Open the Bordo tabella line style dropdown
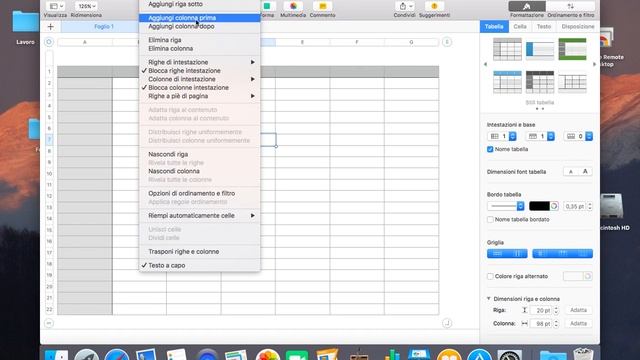Viewport: 640px width, 360px height. click(506, 206)
